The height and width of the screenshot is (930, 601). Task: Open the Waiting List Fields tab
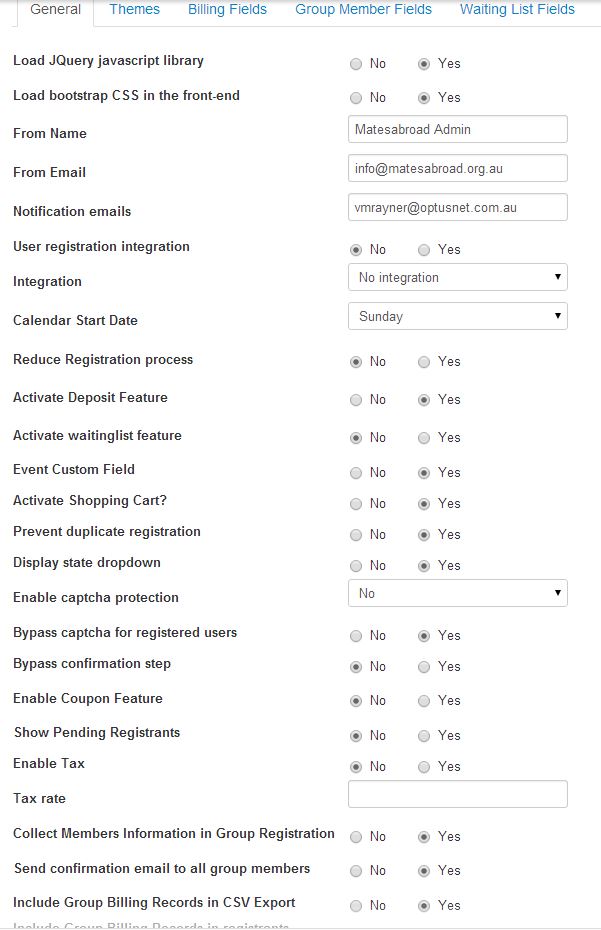[517, 10]
